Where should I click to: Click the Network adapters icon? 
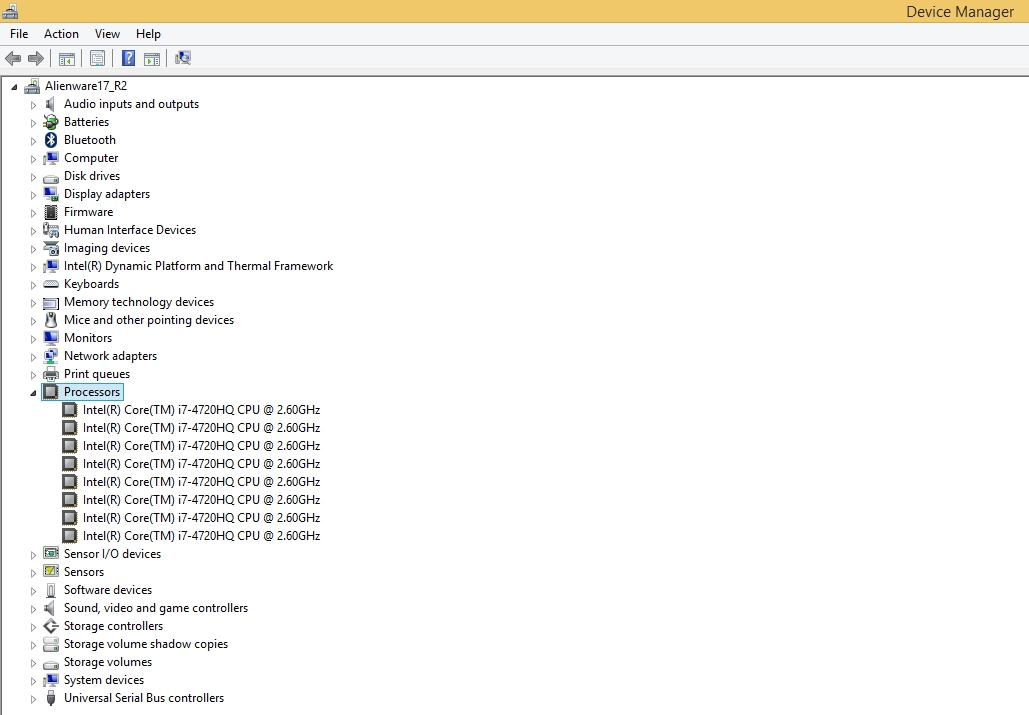point(51,356)
